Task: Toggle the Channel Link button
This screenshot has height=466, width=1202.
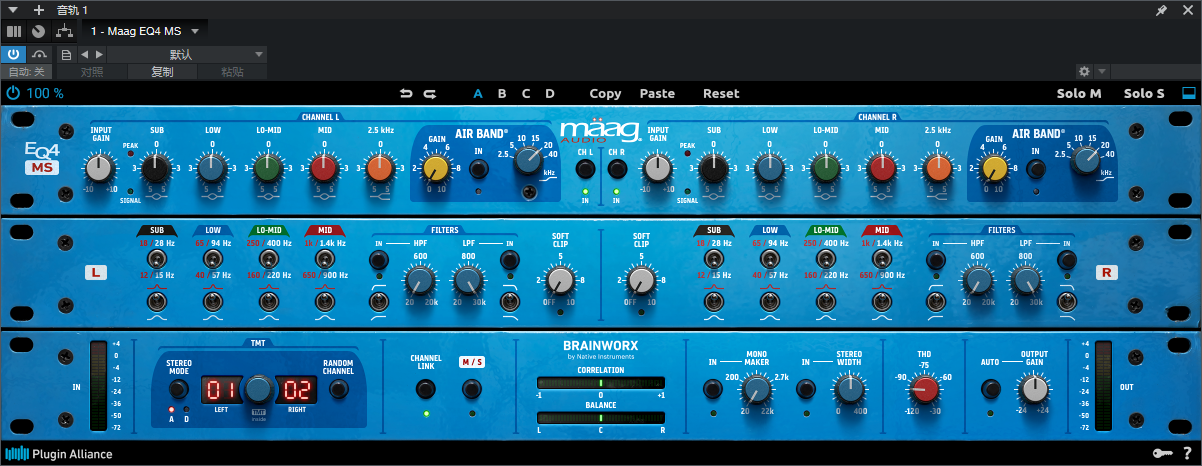Action: [427, 389]
